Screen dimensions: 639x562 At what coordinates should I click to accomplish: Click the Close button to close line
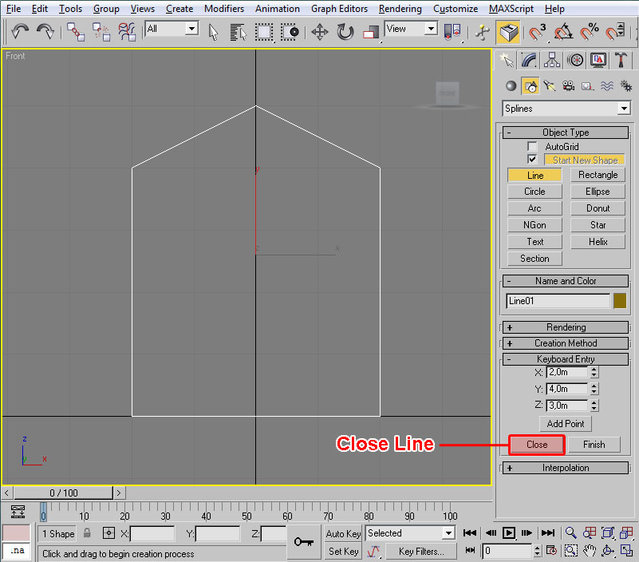pyautogui.click(x=537, y=444)
